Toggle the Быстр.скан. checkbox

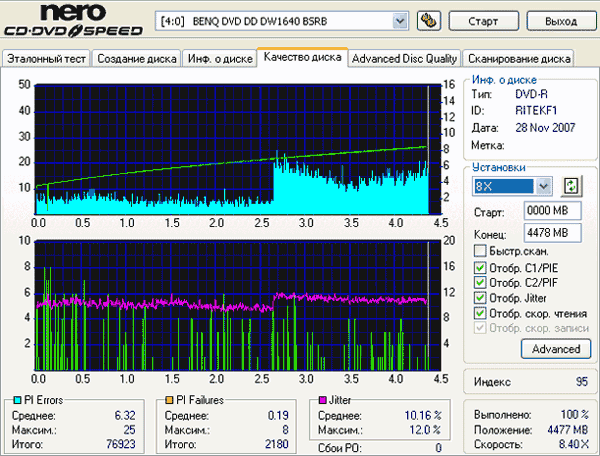click(x=480, y=251)
